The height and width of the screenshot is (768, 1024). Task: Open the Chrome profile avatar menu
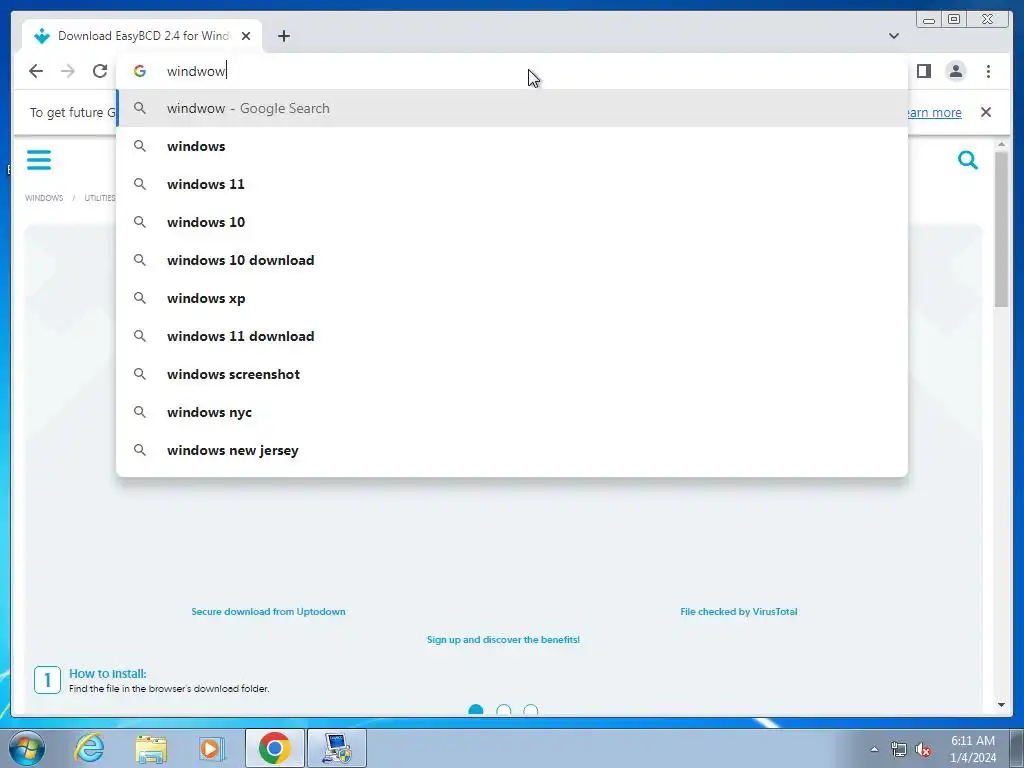tap(955, 71)
